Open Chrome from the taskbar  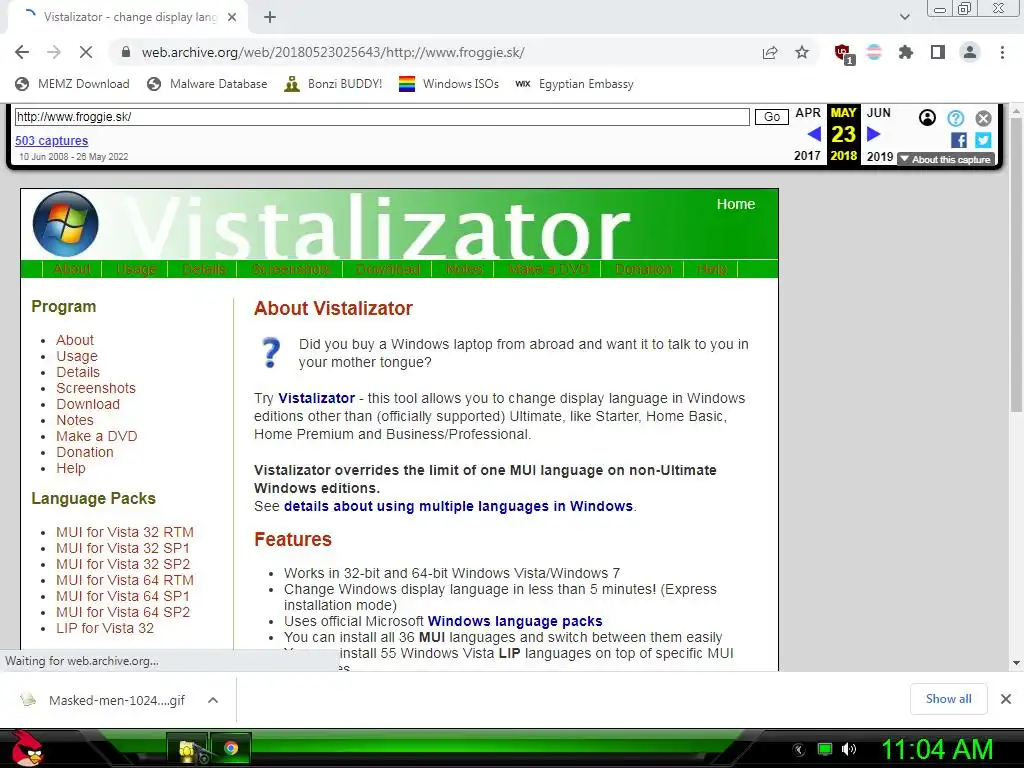tap(231, 748)
